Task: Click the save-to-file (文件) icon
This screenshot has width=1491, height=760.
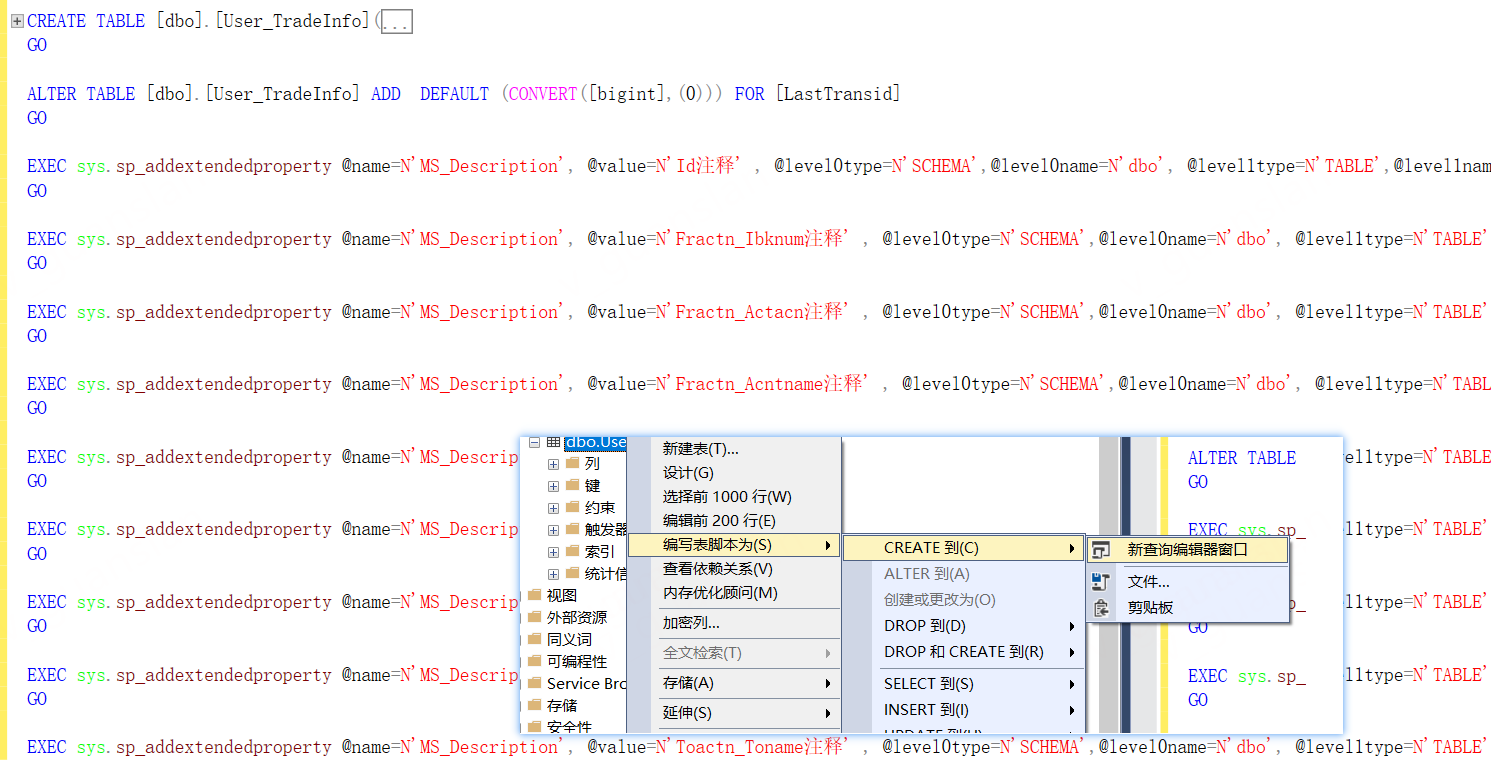Action: pos(1101,582)
